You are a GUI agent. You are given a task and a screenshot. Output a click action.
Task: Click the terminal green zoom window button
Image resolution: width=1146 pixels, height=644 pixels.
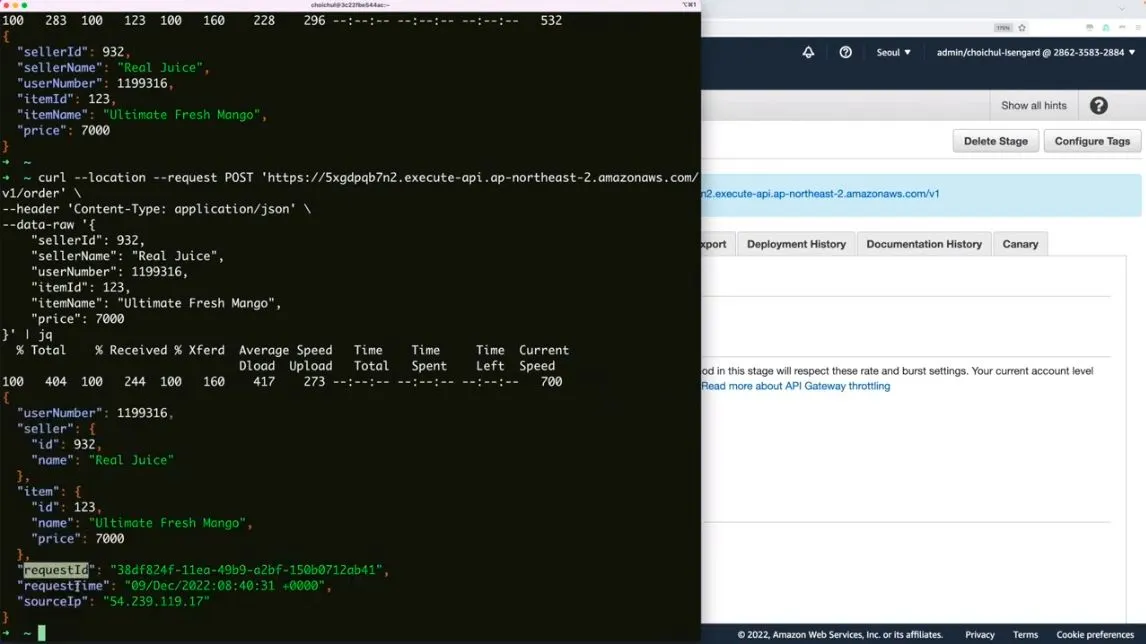tap(24, 5)
